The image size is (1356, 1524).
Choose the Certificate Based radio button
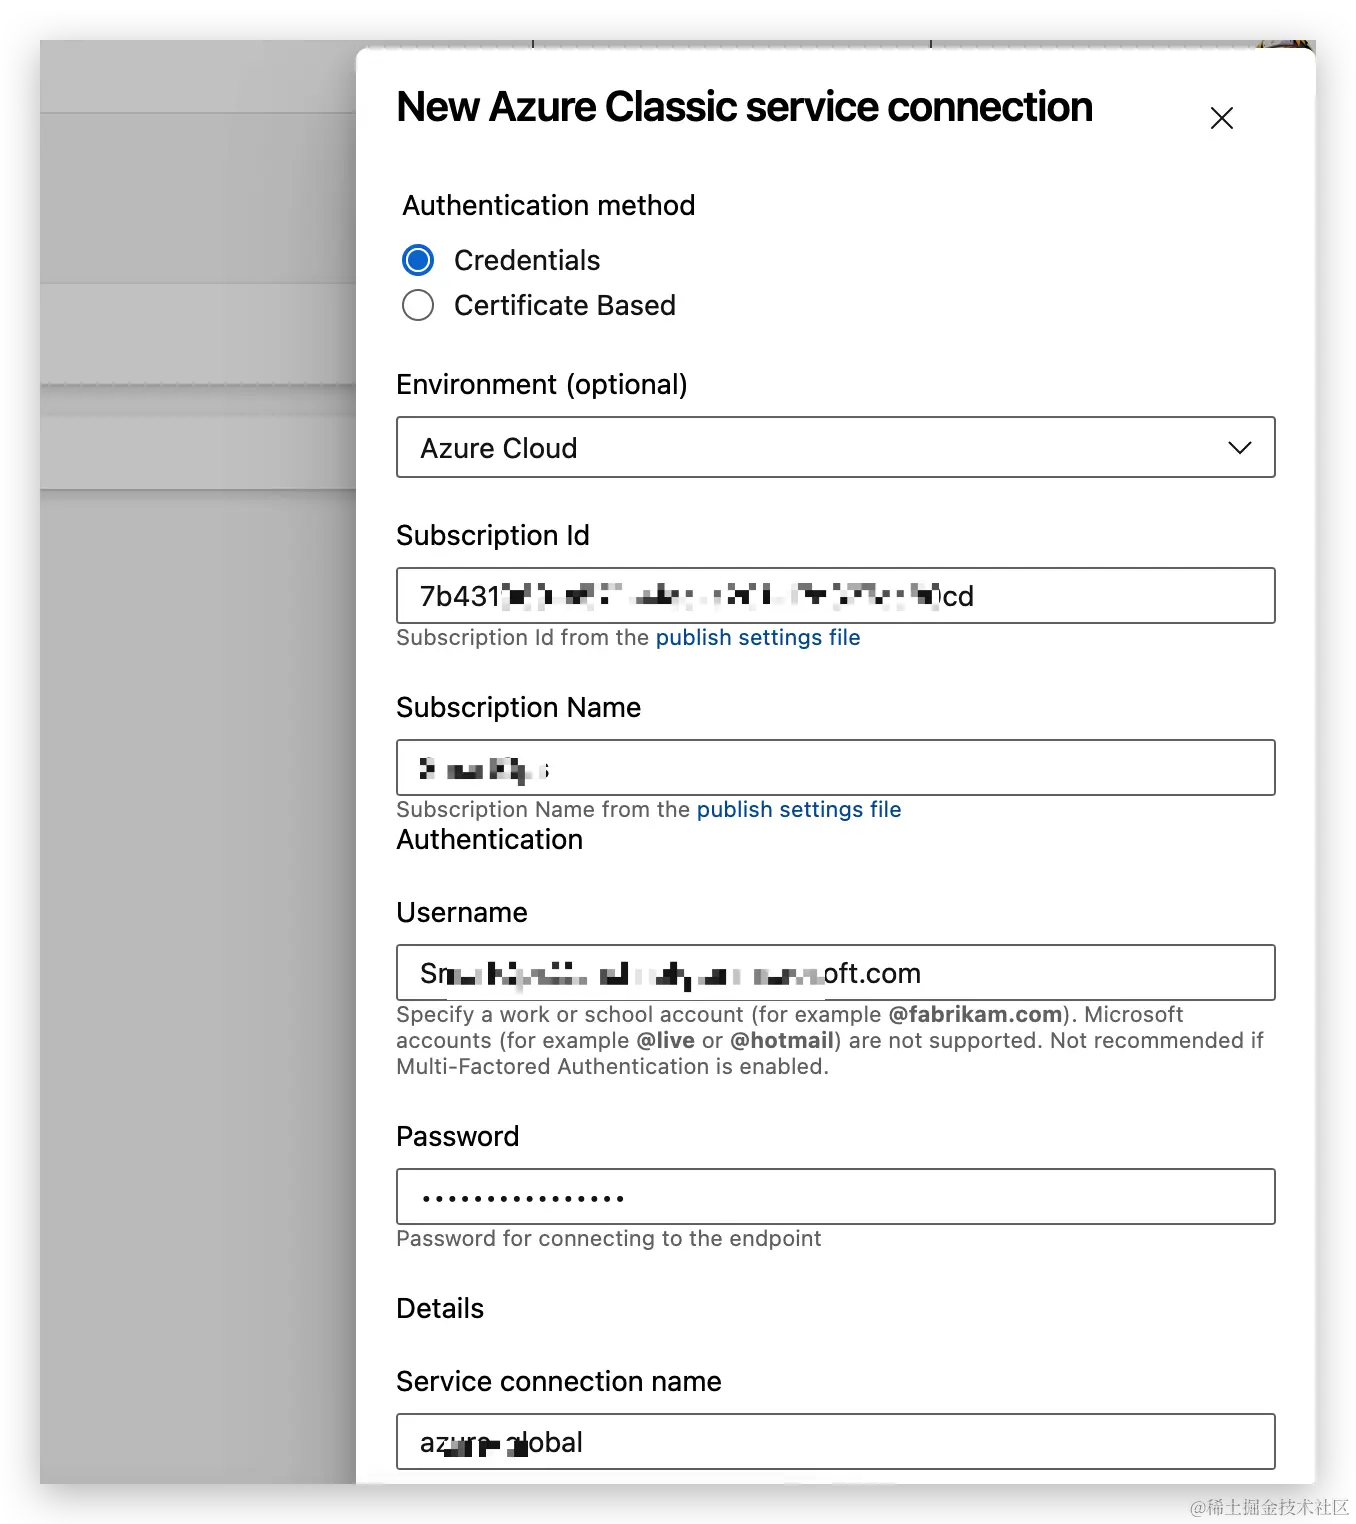[x=418, y=305]
